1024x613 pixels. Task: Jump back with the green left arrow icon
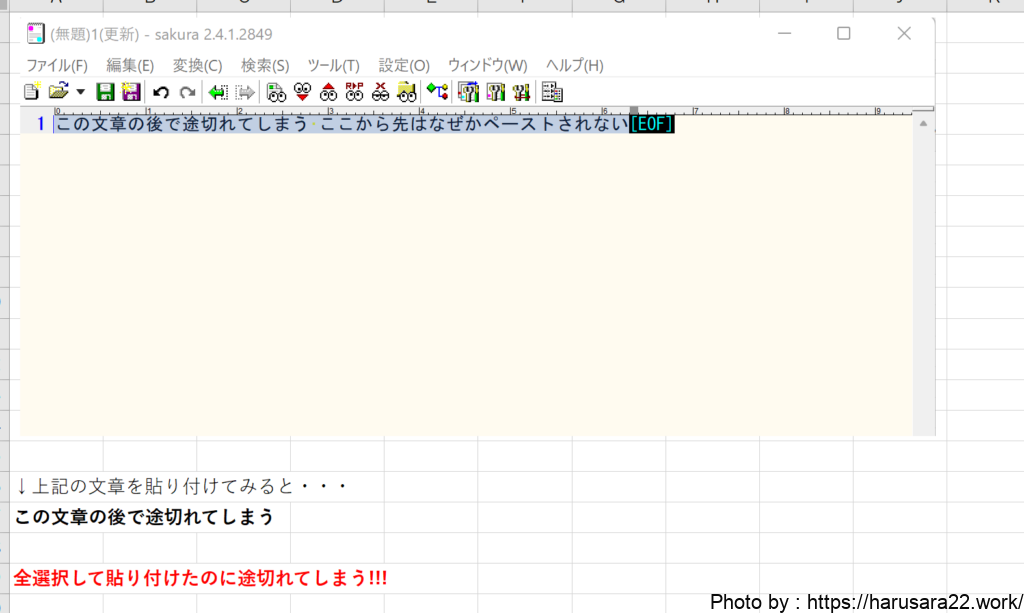click(x=218, y=93)
